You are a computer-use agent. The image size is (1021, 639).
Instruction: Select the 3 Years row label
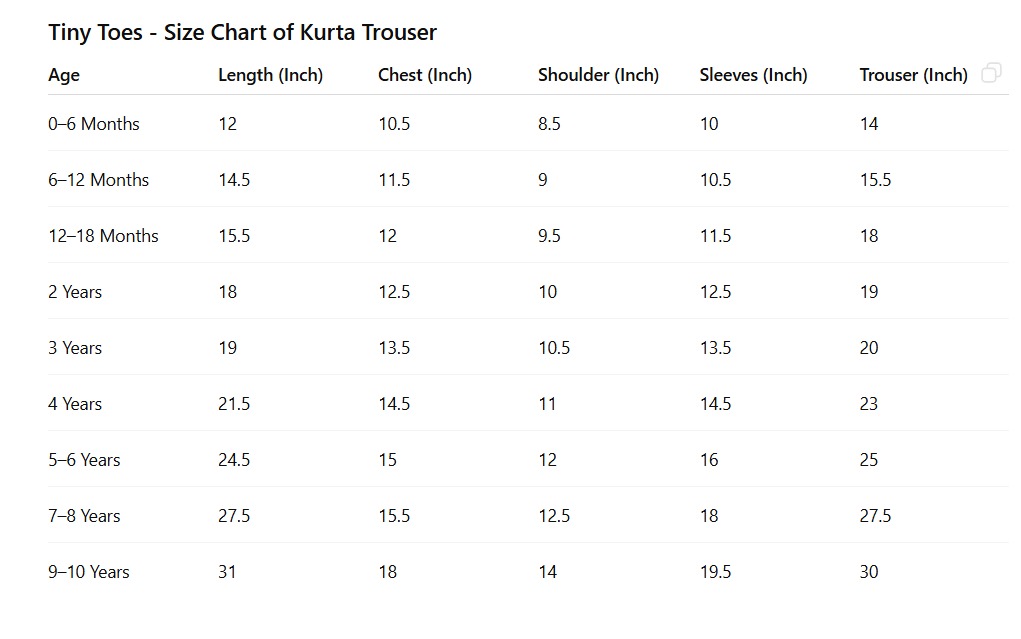click(x=75, y=348)
